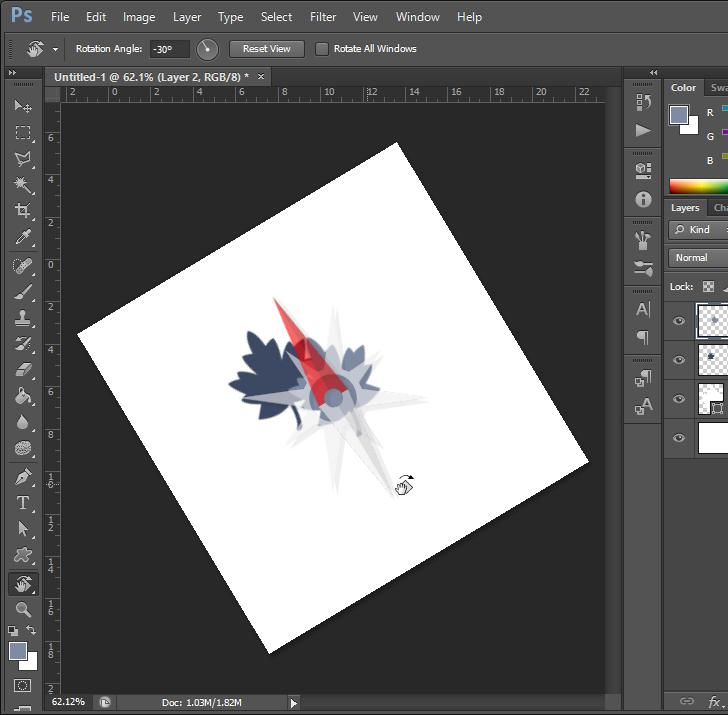This screenshot has width=728, height=715.
Task: Select the Magic Wand tool
Action: coord(23,185)
